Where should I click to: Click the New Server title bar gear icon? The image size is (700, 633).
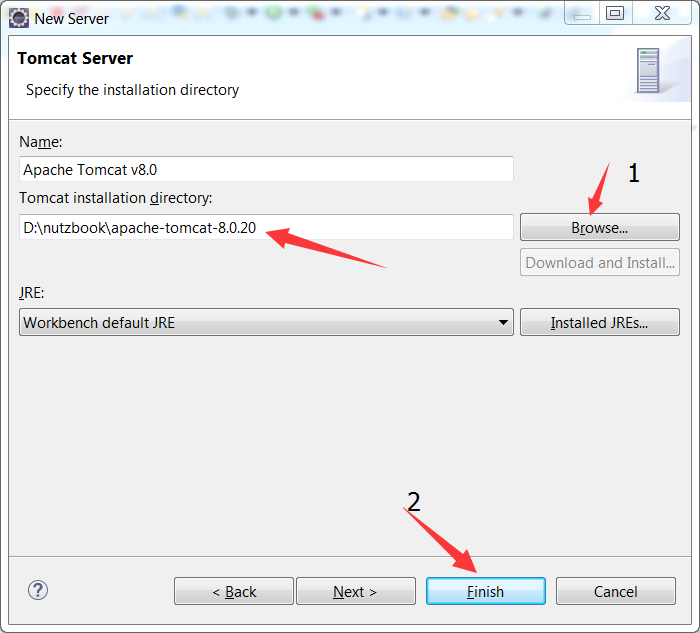click(19, 18)
